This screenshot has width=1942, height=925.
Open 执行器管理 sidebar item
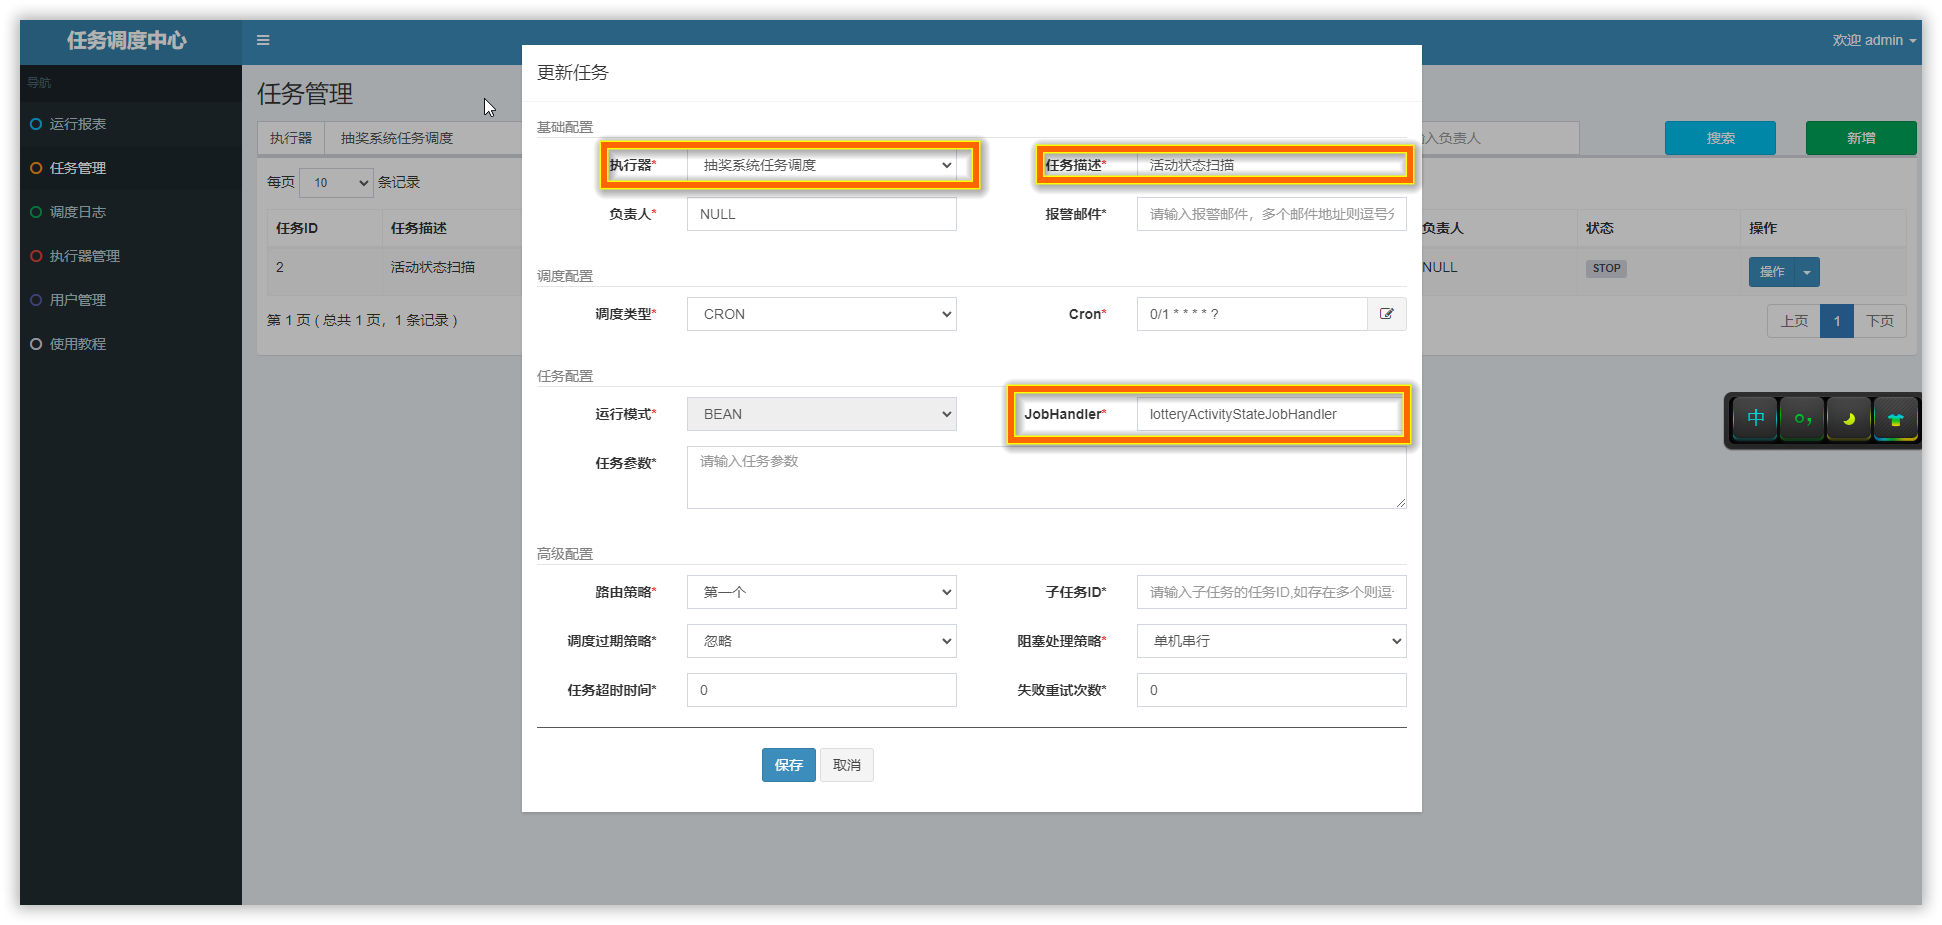pos(85,256)
